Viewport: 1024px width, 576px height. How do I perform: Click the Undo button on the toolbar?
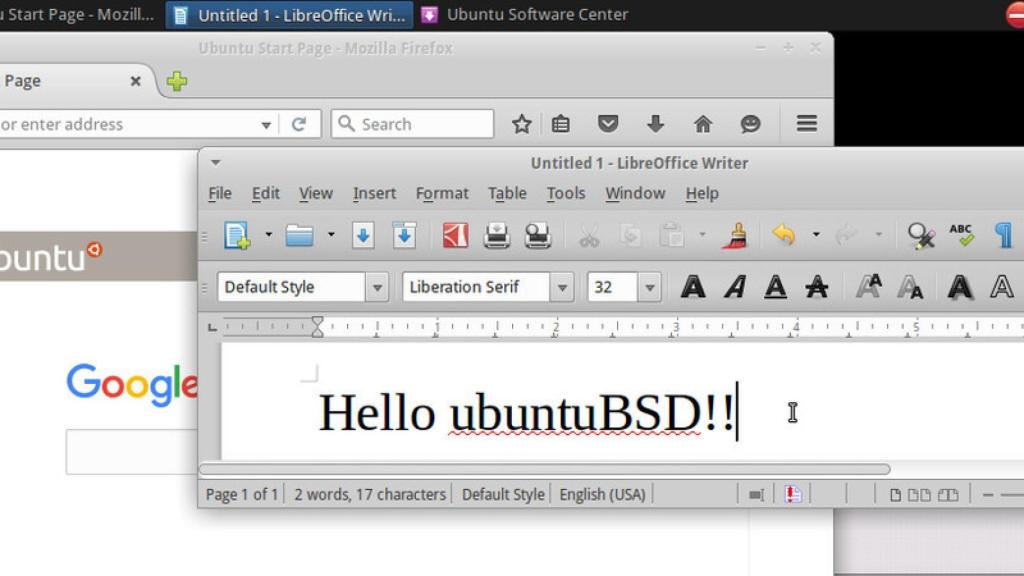pos(783,235)
